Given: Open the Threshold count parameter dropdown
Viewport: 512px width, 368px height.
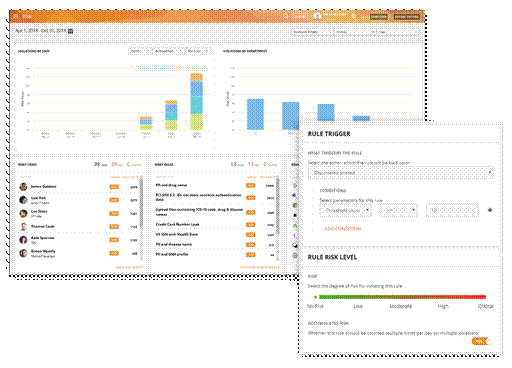Looking at the screenshot, I should [x=345, y=210].
